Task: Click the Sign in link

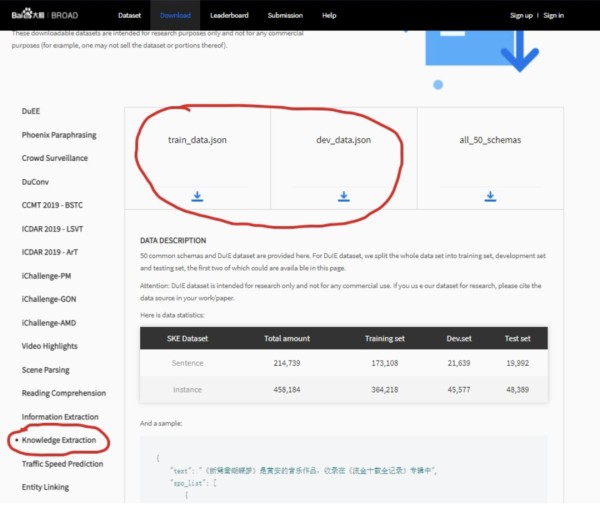Action: click(553, 16)
